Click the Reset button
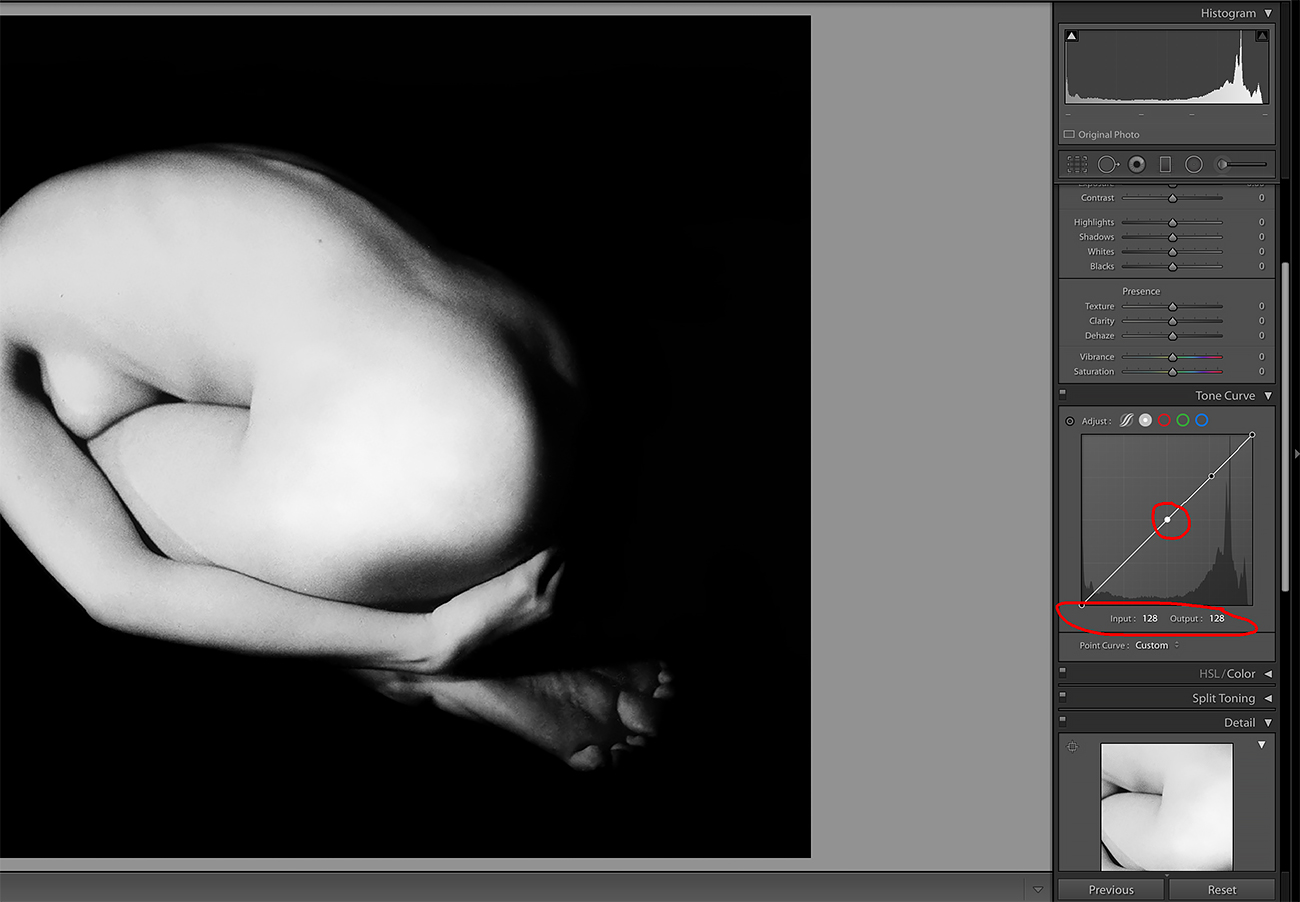The height and width of the screenshot is (902, 1300). click(1221, 890)
